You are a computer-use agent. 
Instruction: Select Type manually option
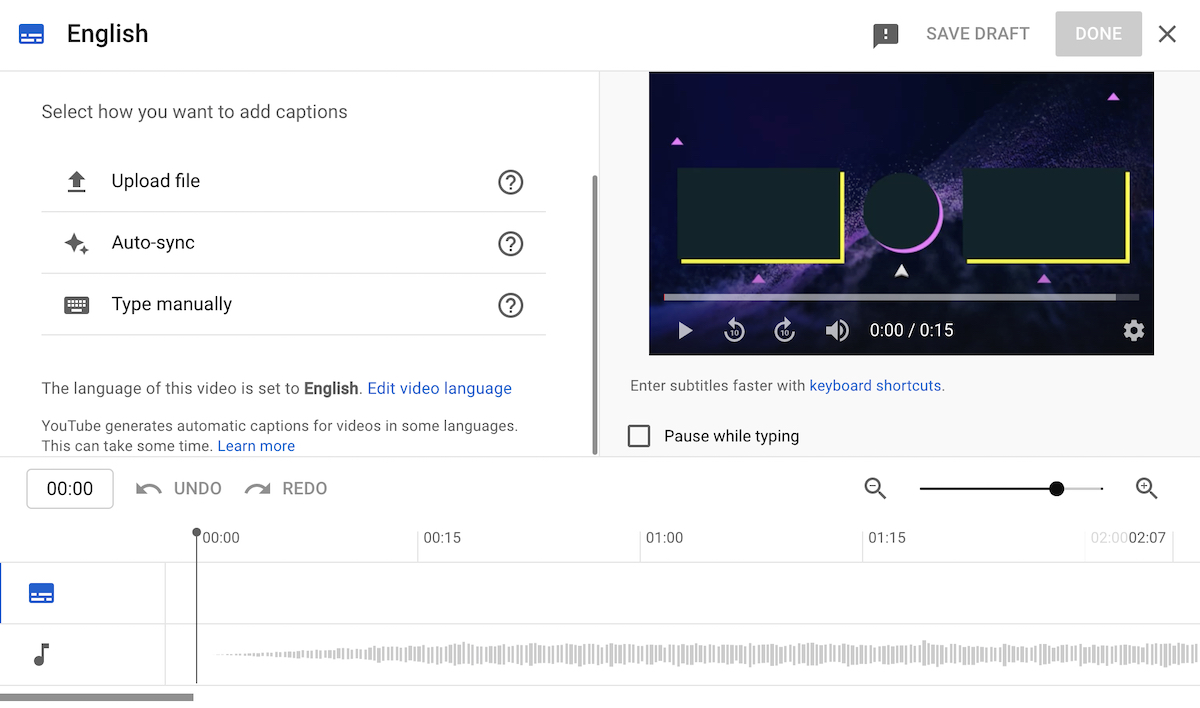click(171, 304)
